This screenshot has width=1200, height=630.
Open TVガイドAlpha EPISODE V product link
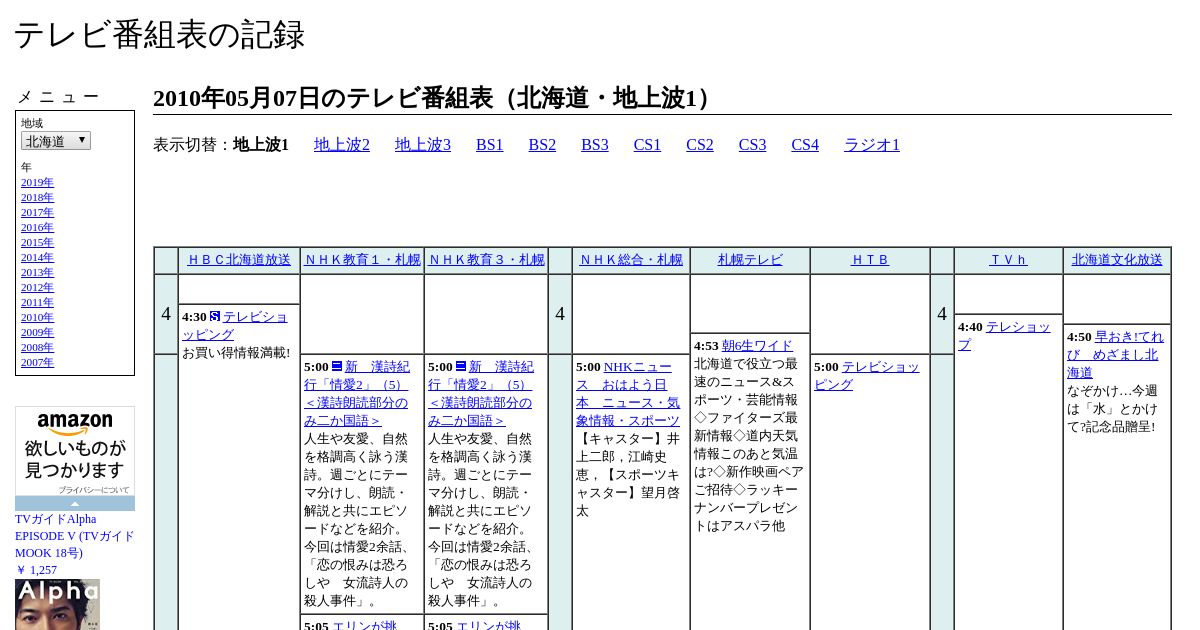point(74,536)
